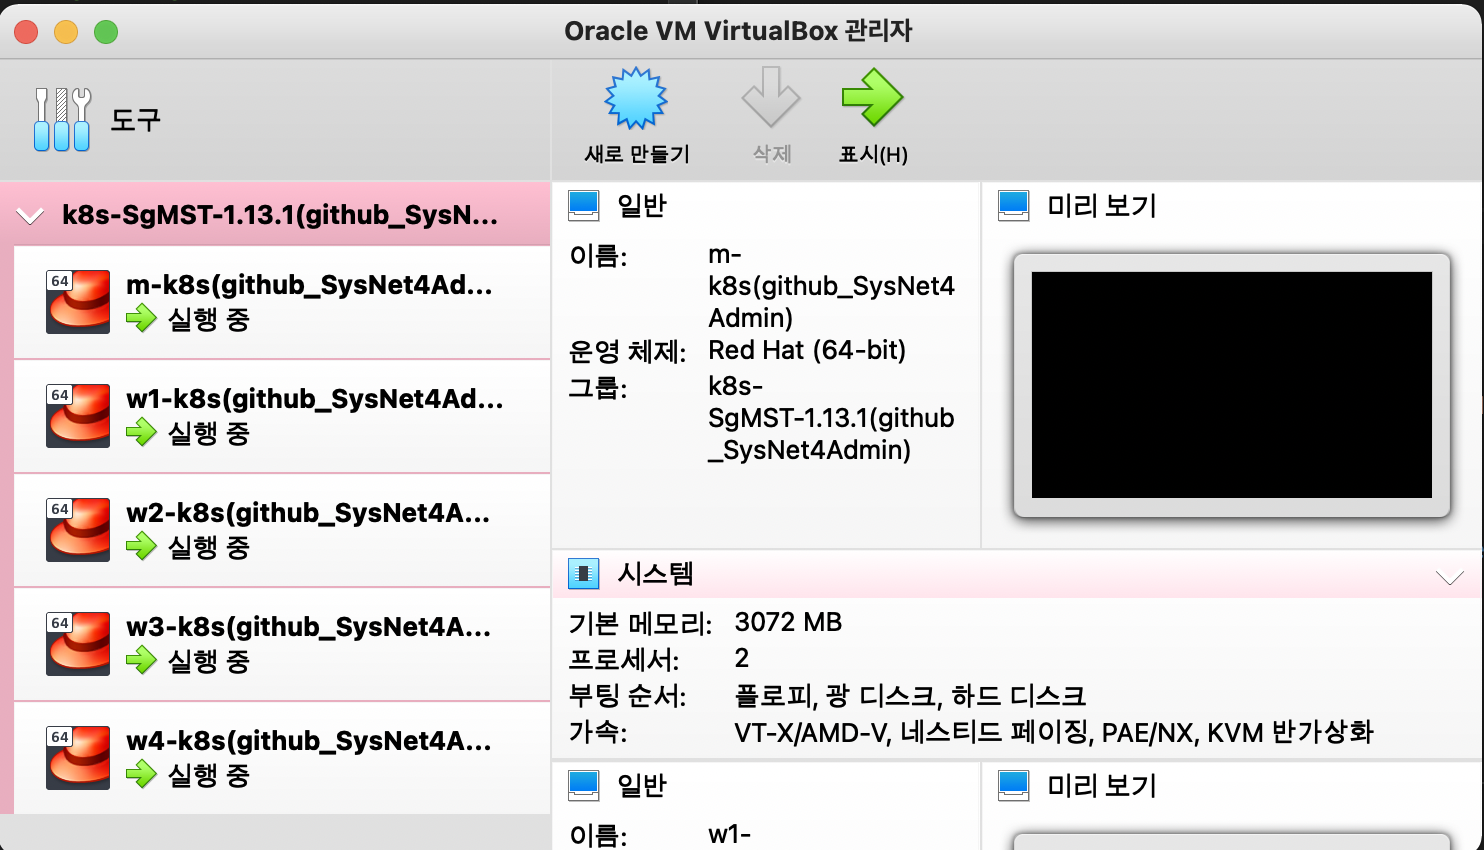1484x850 pixels.
Task: Click the yellow minimize window button
Action: (66, 32)
